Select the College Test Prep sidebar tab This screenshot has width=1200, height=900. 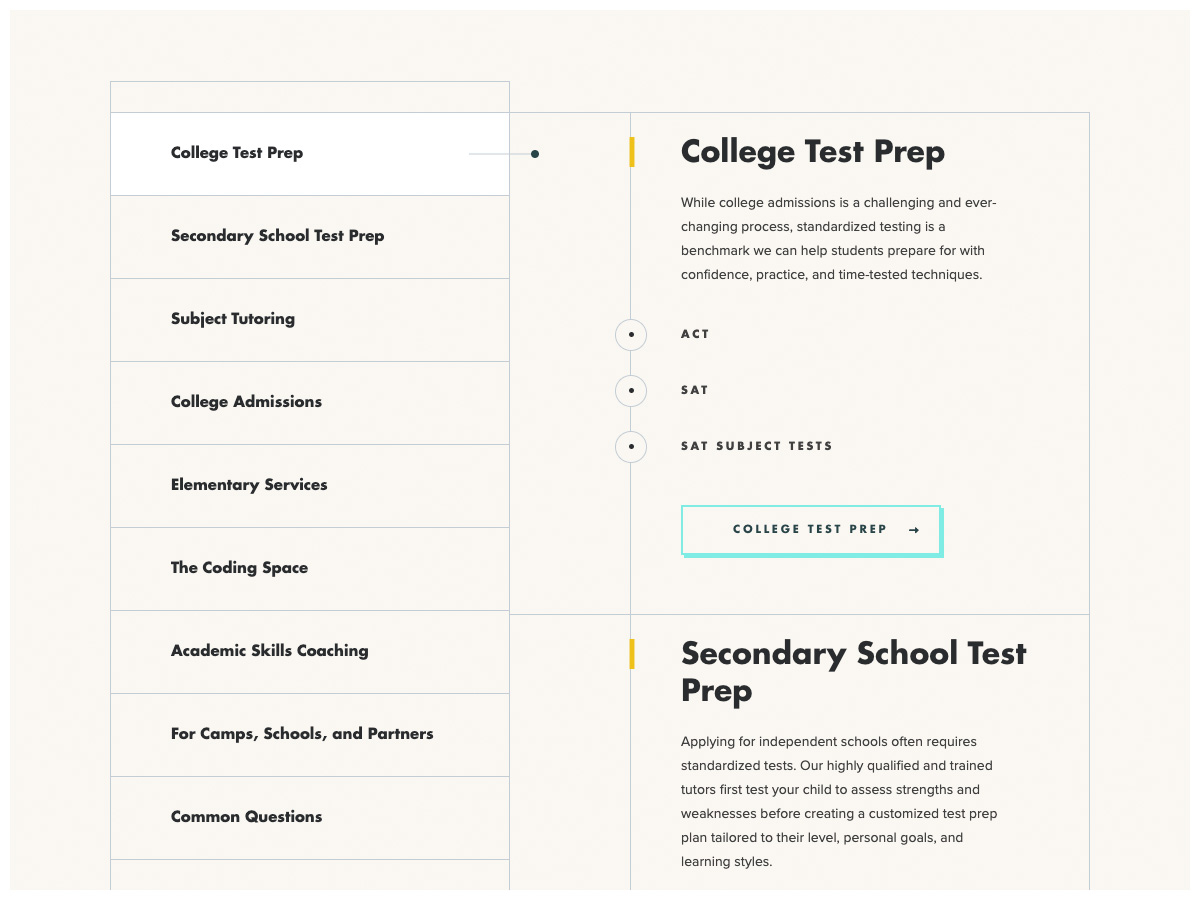tap(237, 153)
